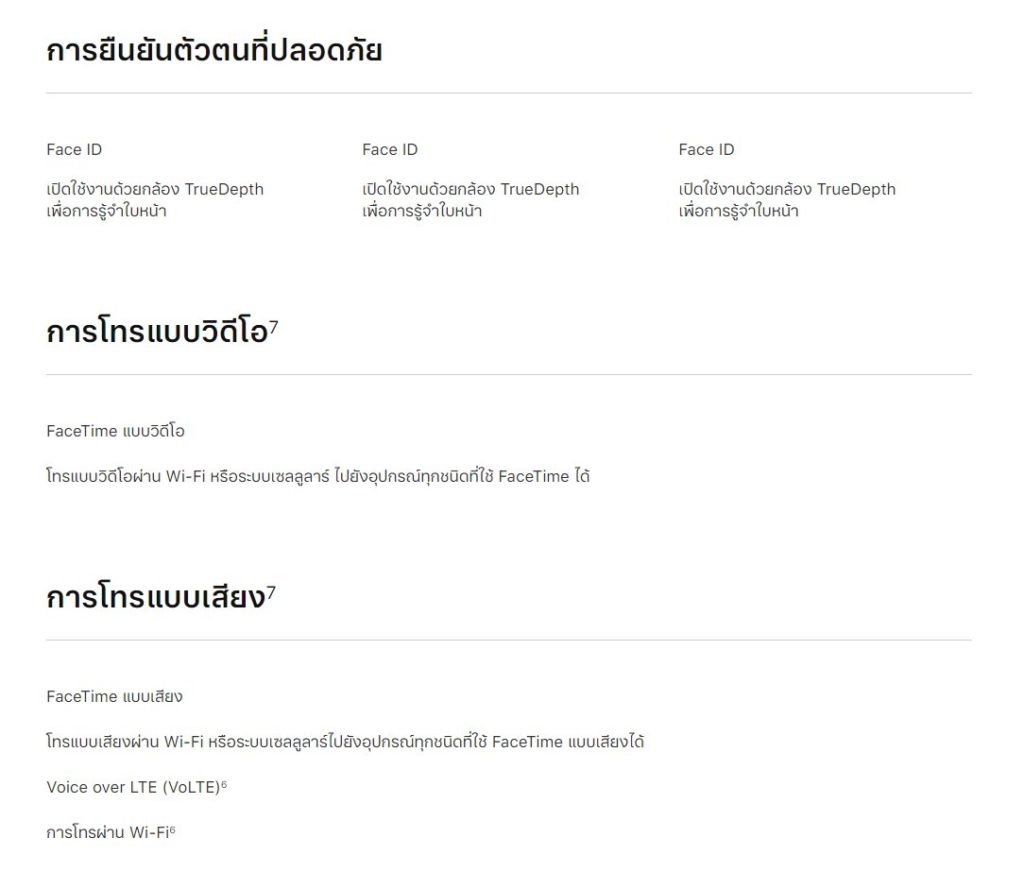Click first column TrueDepth camera description
This screenshot has height=889, width=1024.
coord(155,200)
